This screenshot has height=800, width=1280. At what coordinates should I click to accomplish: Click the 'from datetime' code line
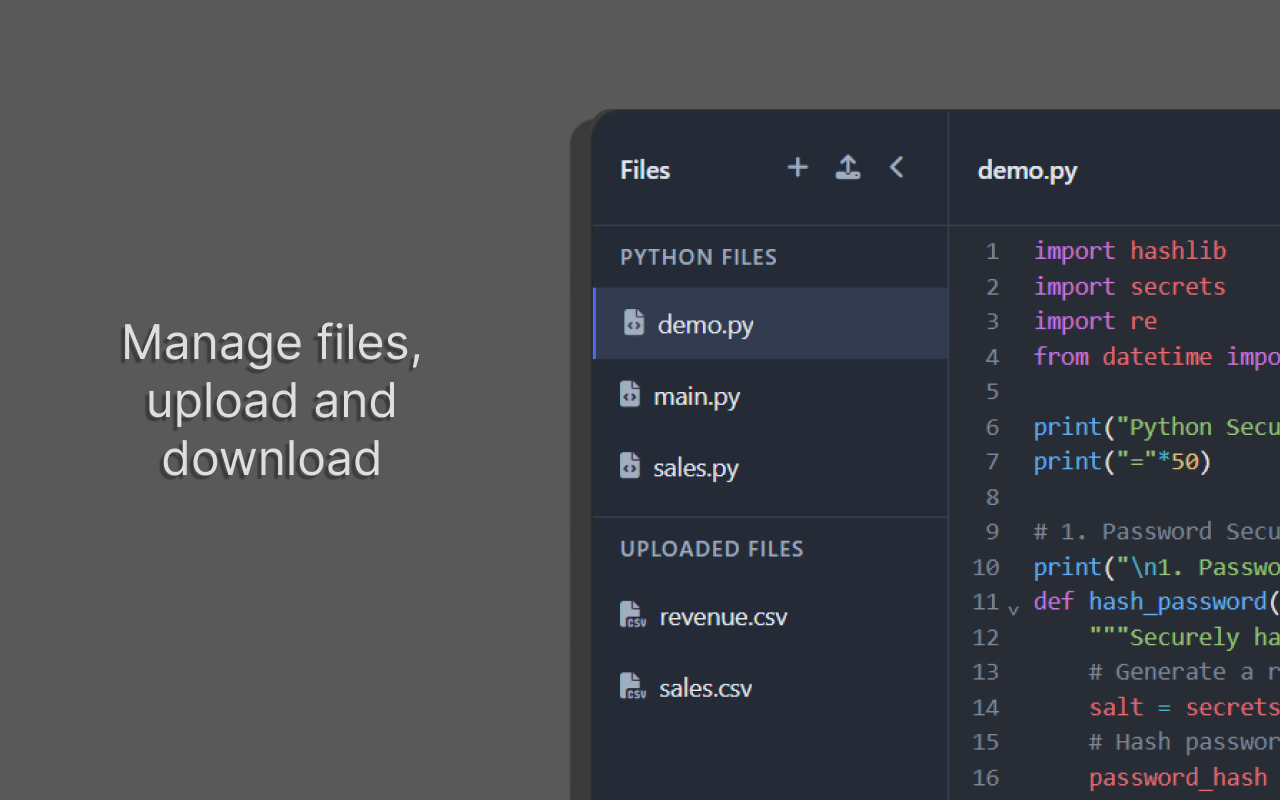tap(1157, 356)
